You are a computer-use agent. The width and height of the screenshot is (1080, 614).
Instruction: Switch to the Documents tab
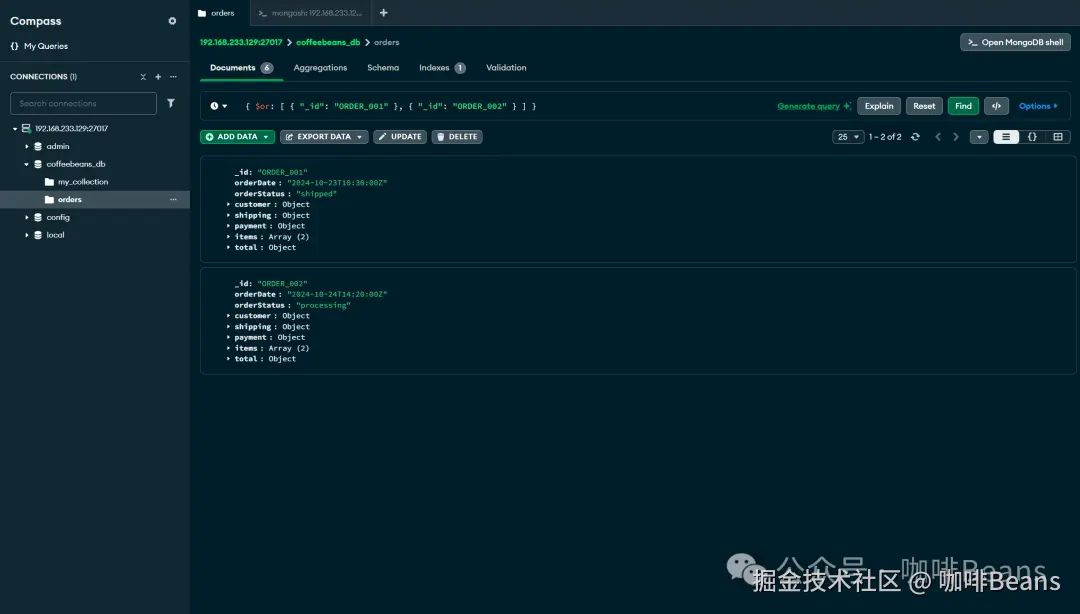pyautogui.click(x=241, y=68)
